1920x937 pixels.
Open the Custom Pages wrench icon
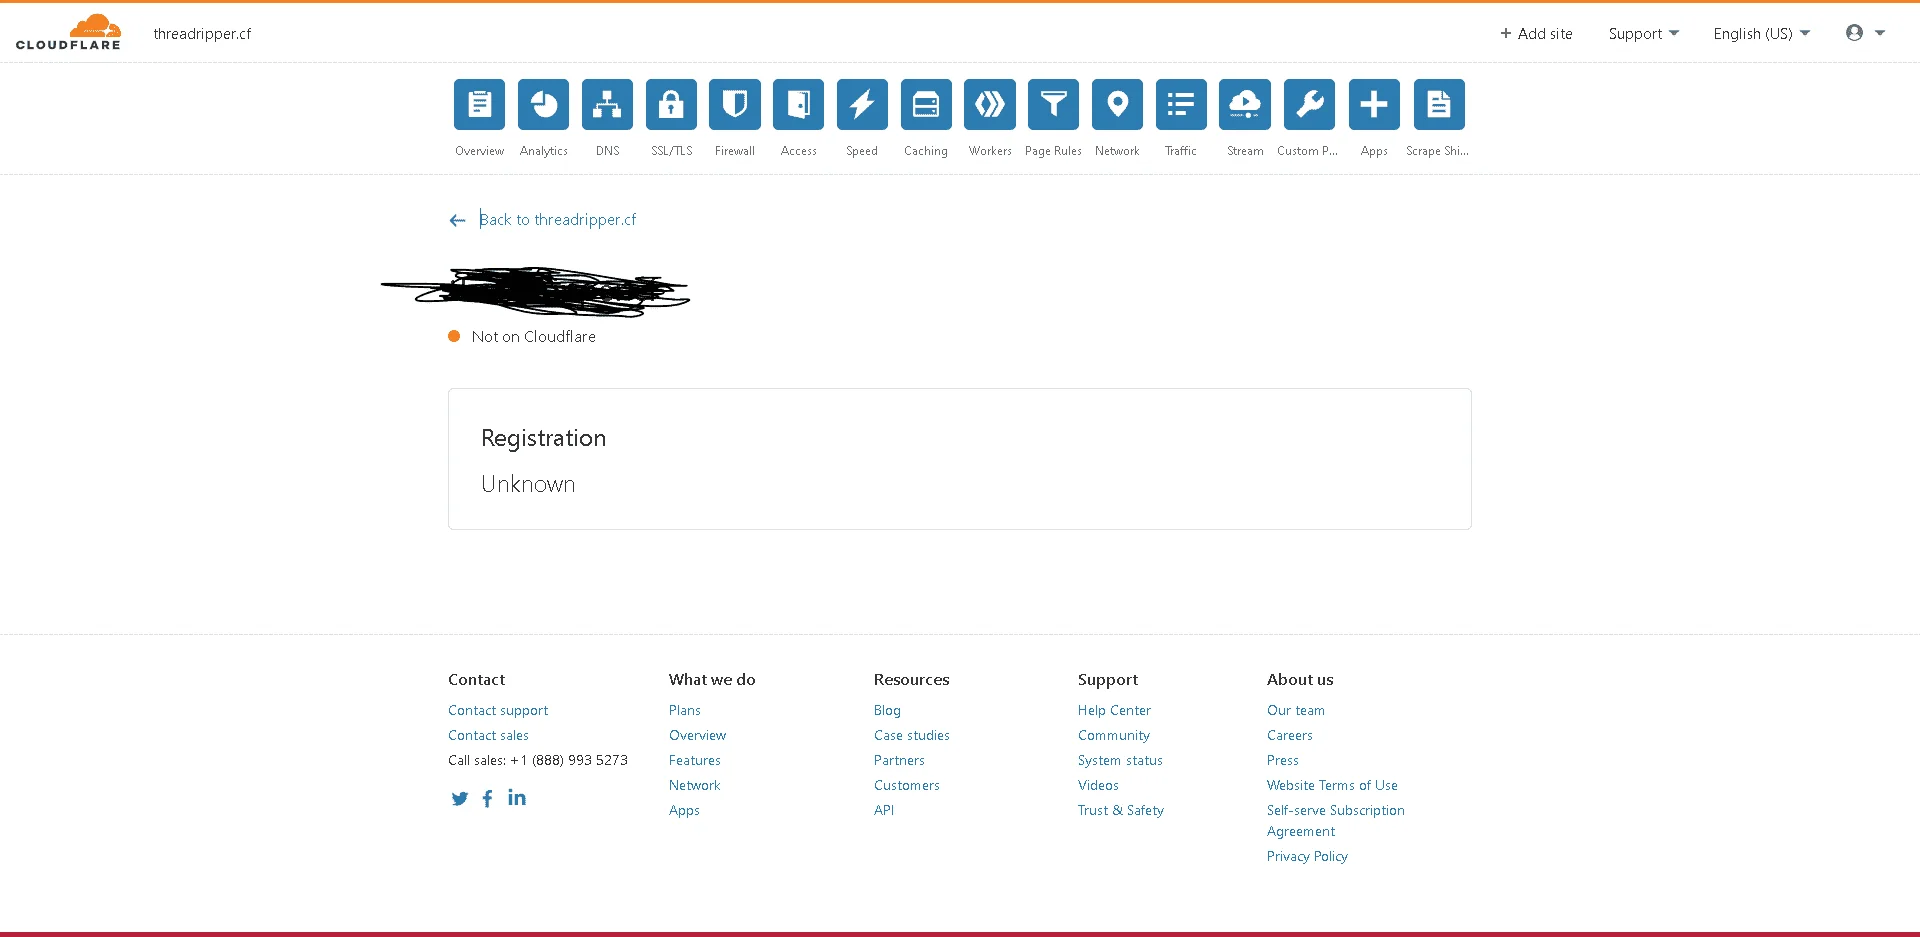[x=1309, y=104]
